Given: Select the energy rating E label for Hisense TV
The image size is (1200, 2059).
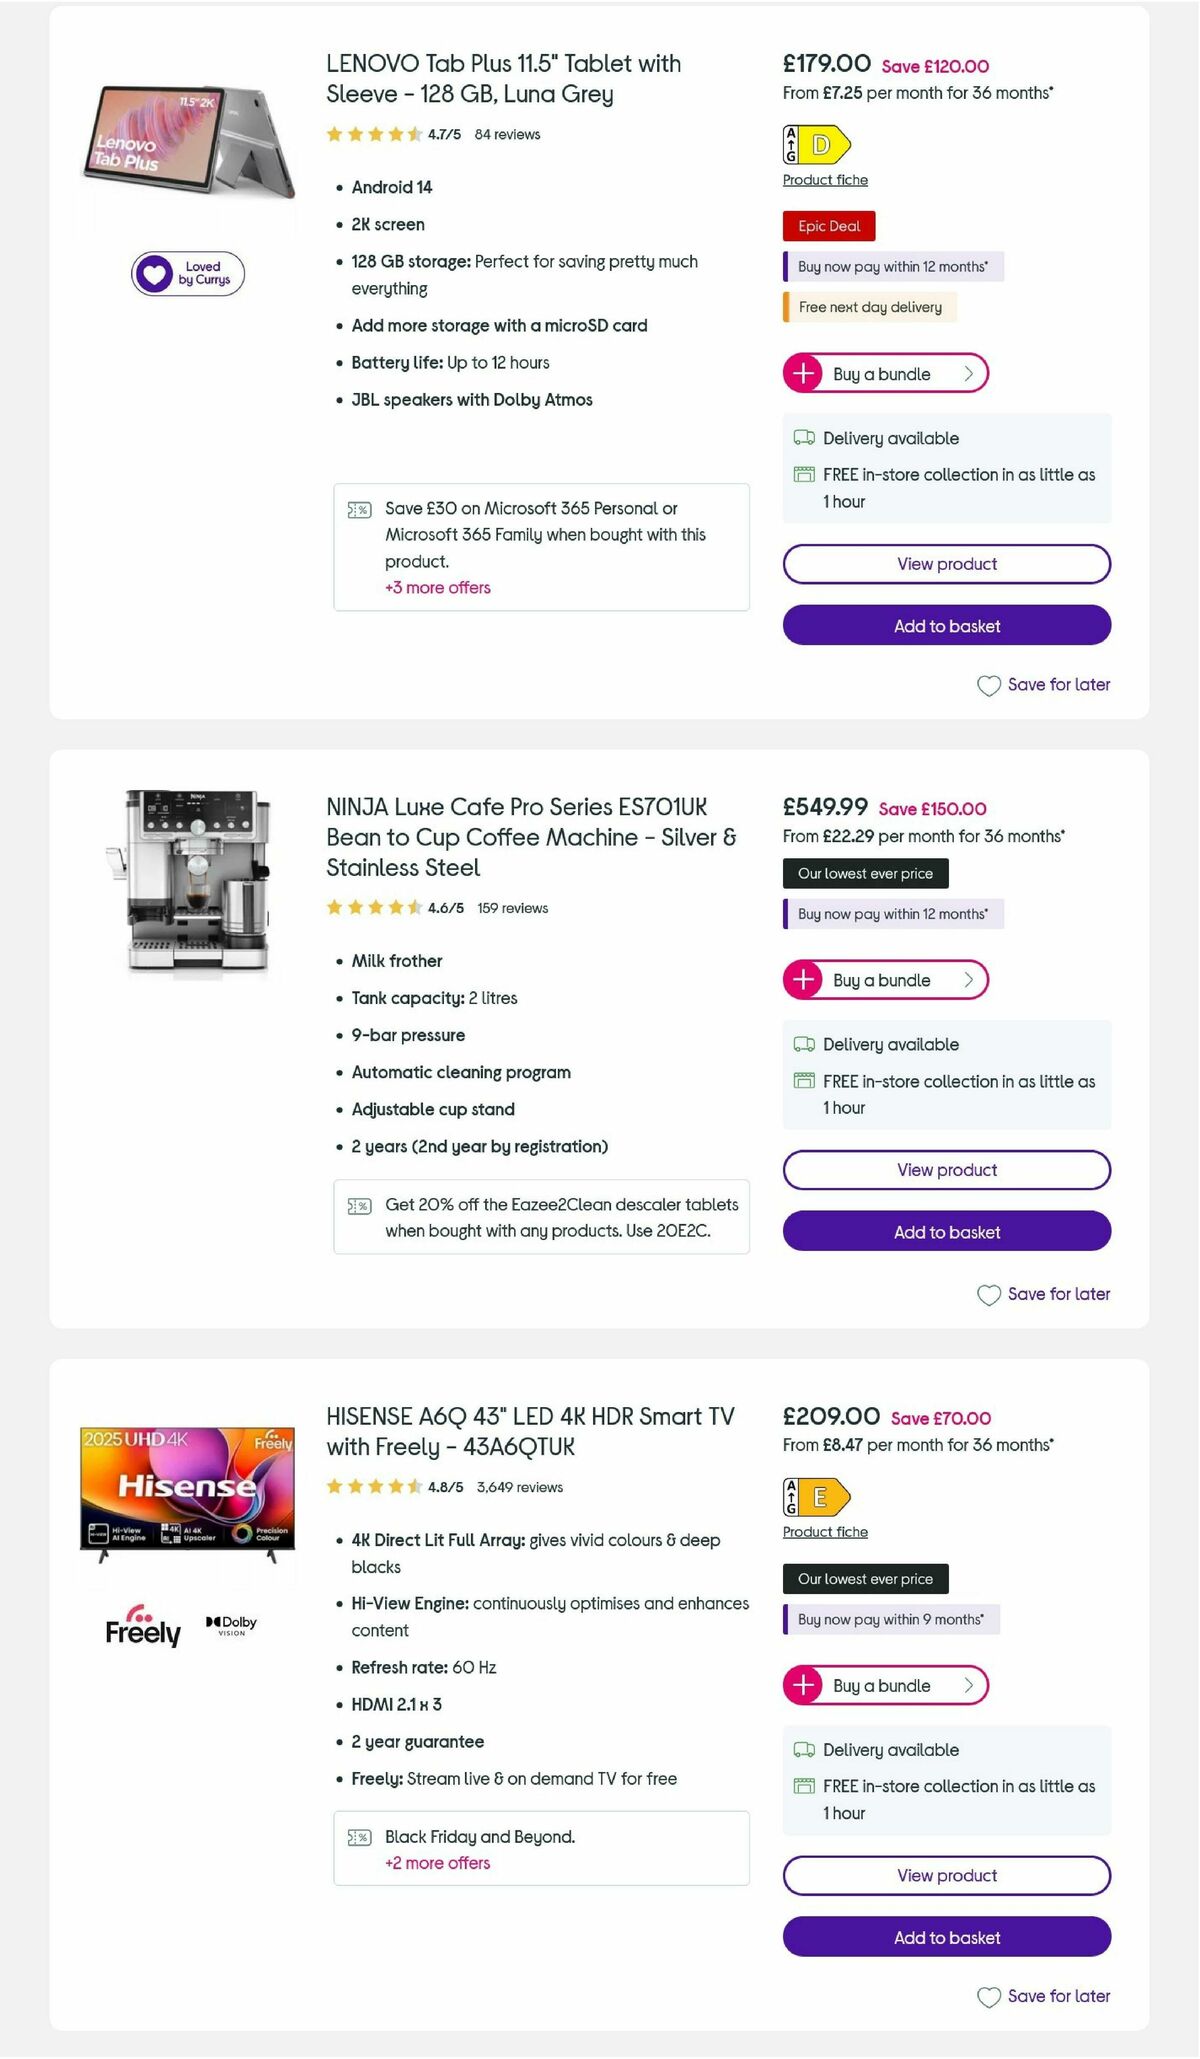Looking at the screenshot, I should tap(816, 1495).
